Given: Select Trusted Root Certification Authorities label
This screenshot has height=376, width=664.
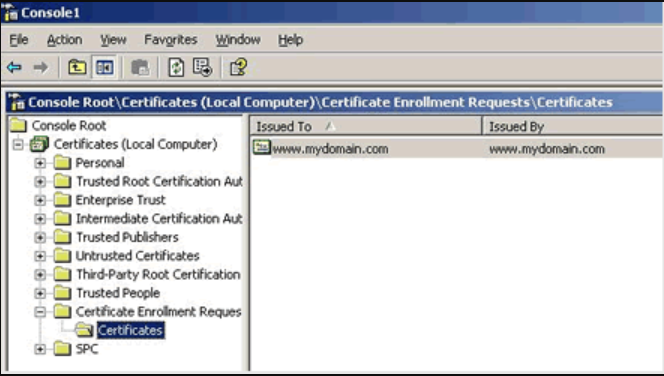Looking at the screenshot, I should pos(159,181).
